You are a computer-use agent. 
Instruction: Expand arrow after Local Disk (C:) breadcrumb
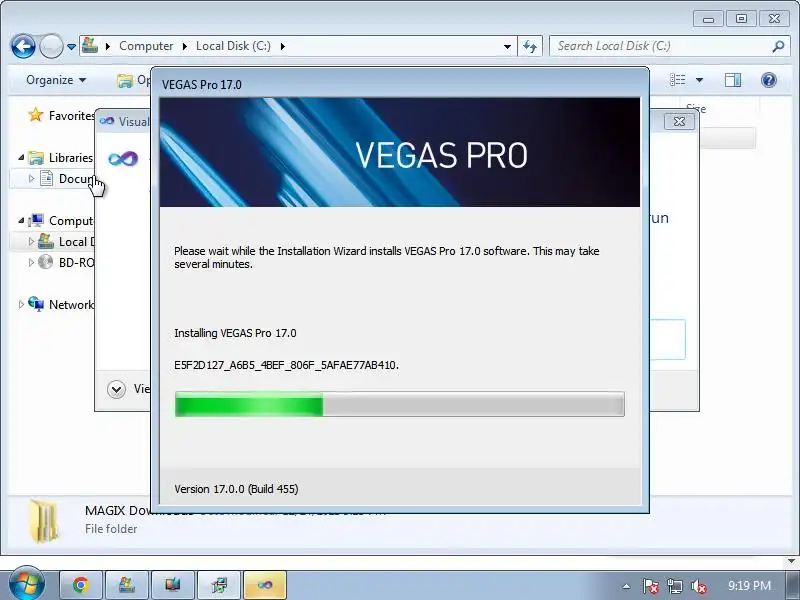[283, 46]
